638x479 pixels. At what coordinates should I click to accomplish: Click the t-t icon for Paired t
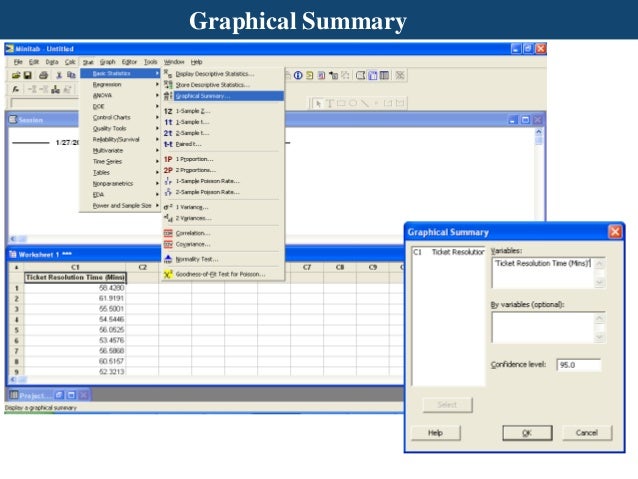[x=168, y=144]
